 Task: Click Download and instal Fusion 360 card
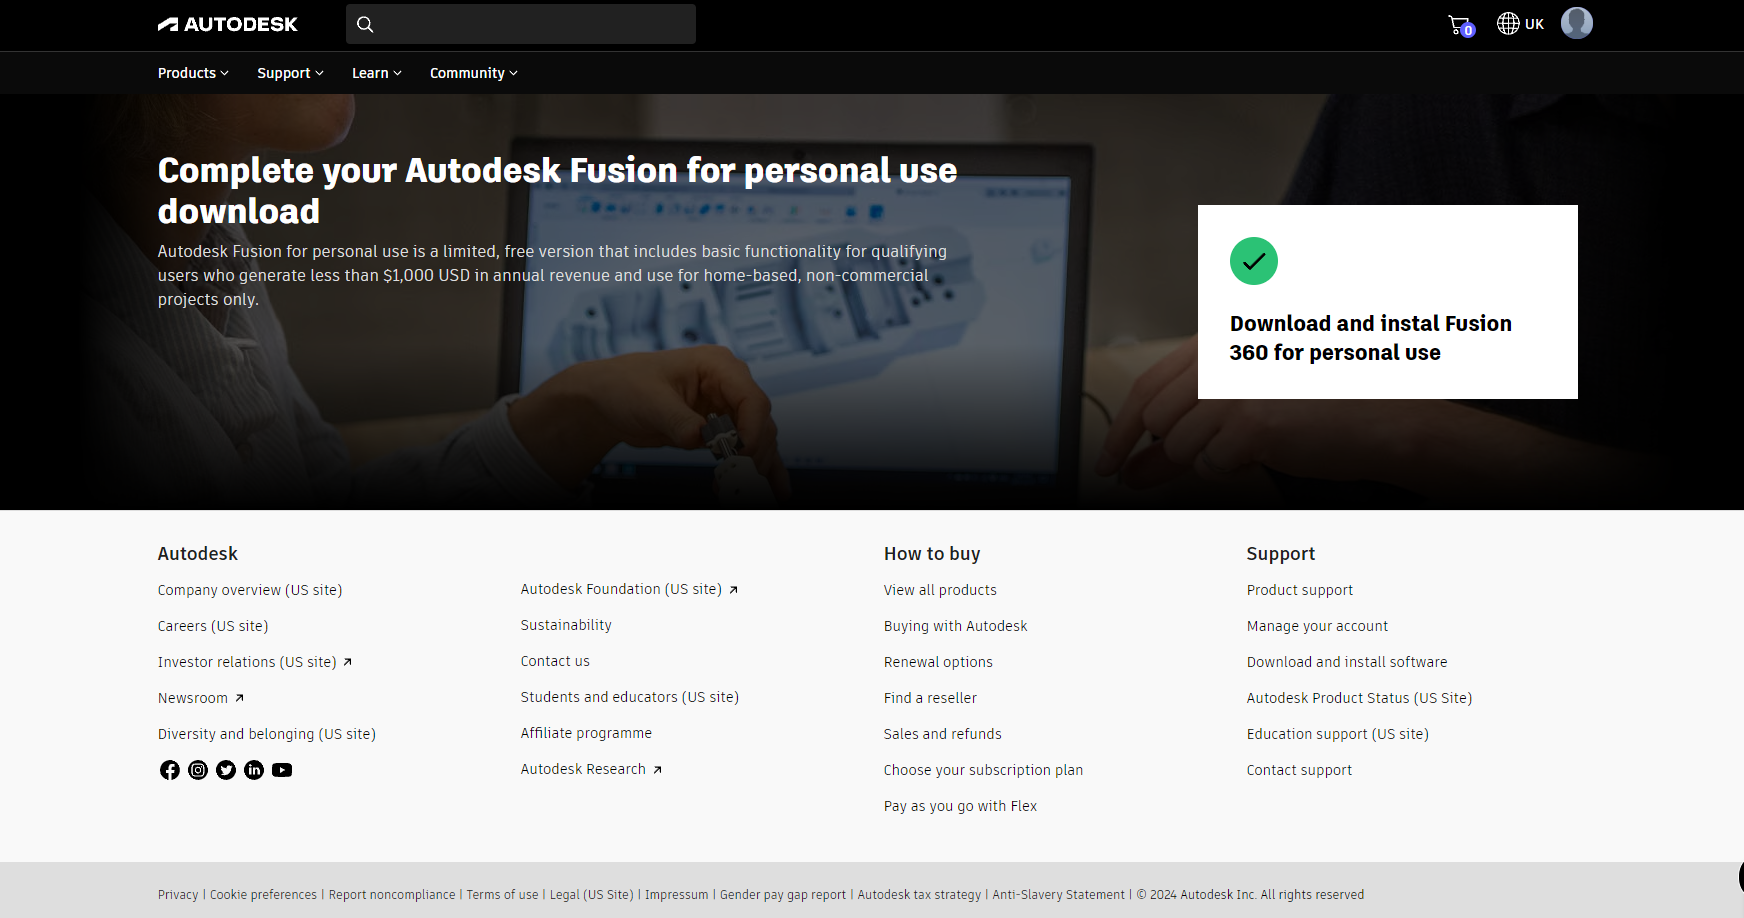[x=1388, y=302]
